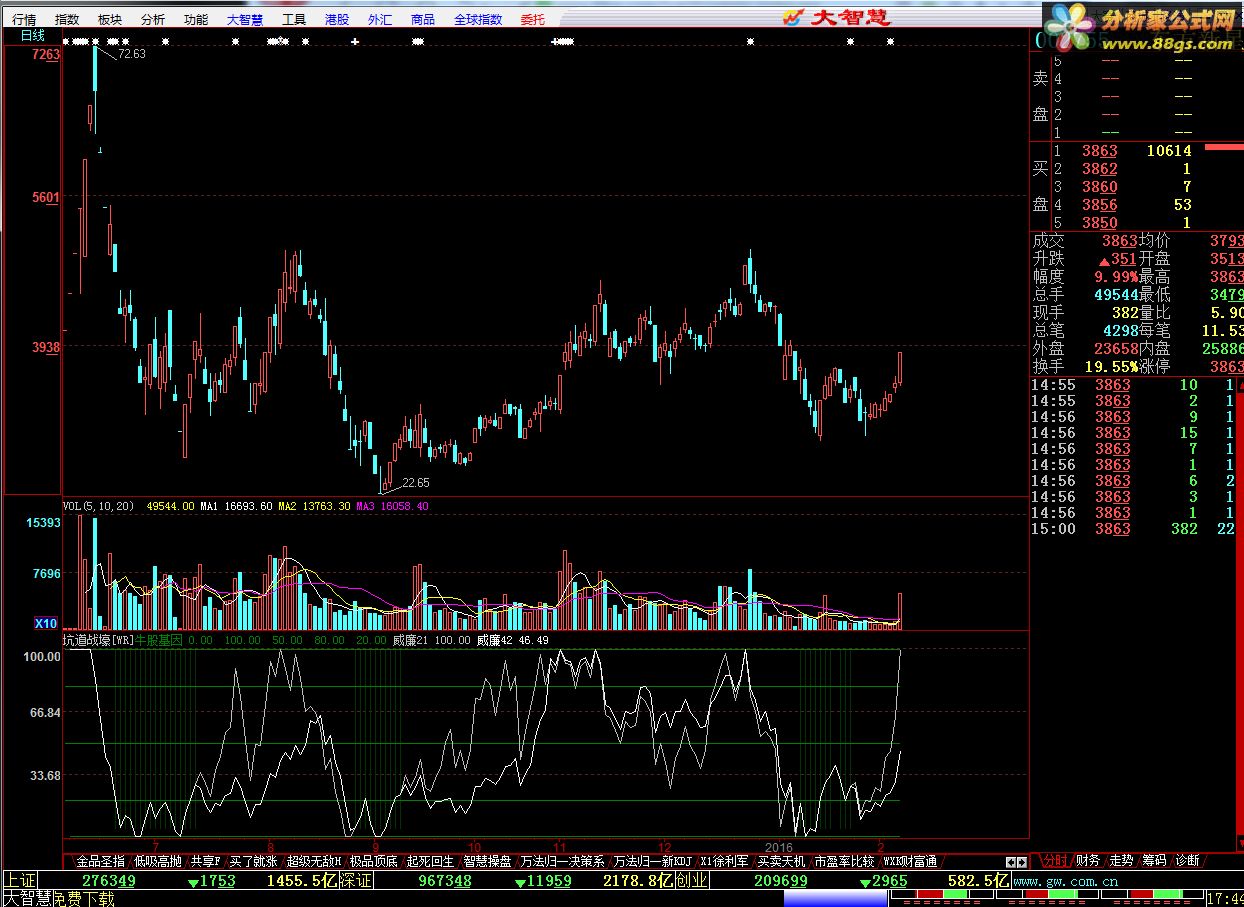Click the 大智慧 logo in title bar
1244x907 pixels.
click(836, 16)
